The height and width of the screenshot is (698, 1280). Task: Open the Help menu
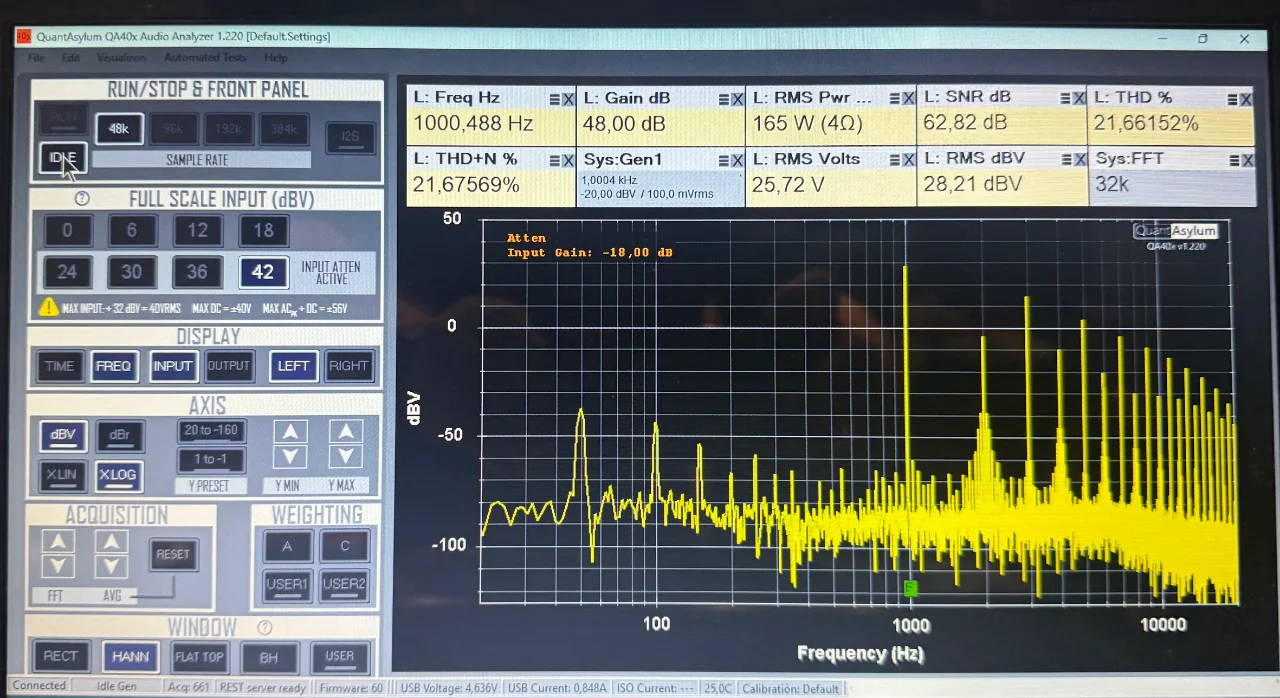coord(276,58)
